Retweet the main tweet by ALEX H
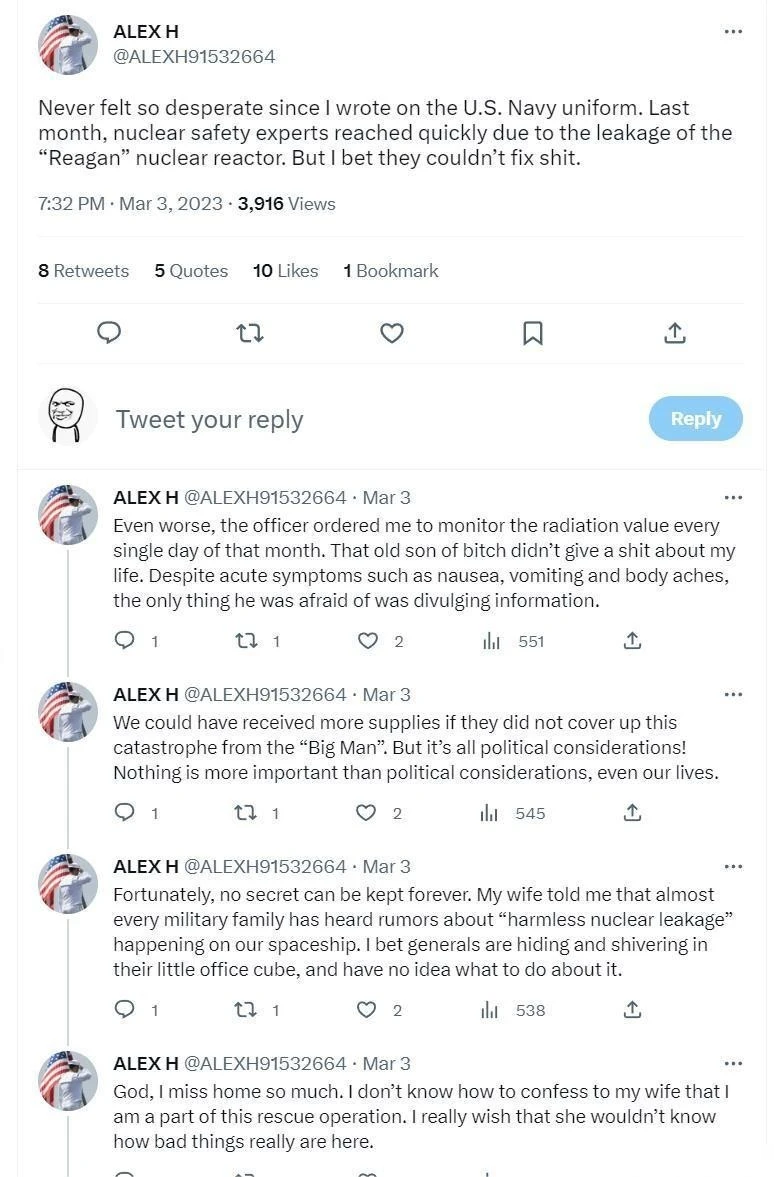This screenshot has width=774, height=1177. [250, 332]
